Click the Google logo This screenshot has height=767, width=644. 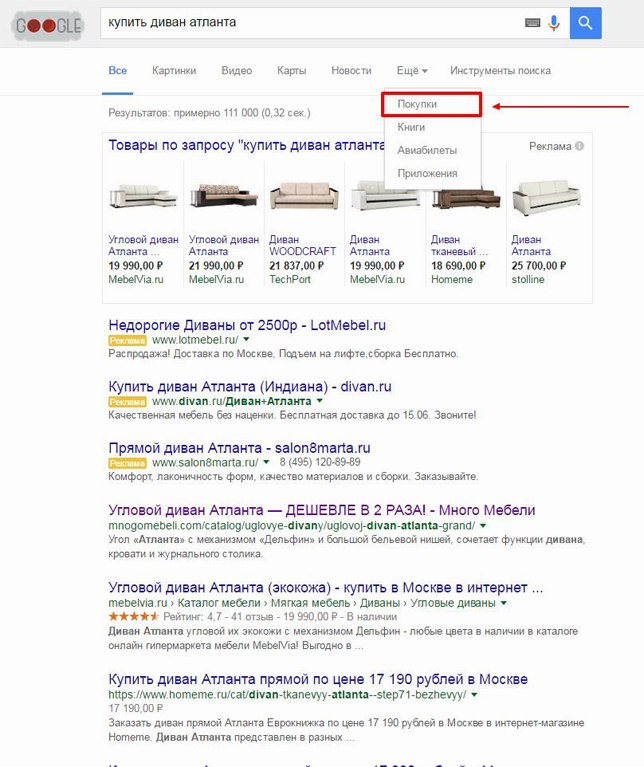47,25
